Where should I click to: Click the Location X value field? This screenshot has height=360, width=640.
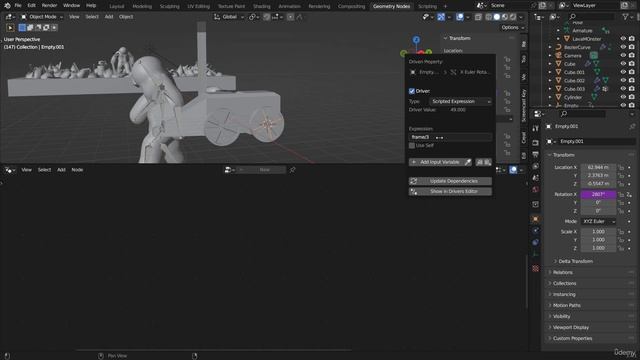pos(598,167)
